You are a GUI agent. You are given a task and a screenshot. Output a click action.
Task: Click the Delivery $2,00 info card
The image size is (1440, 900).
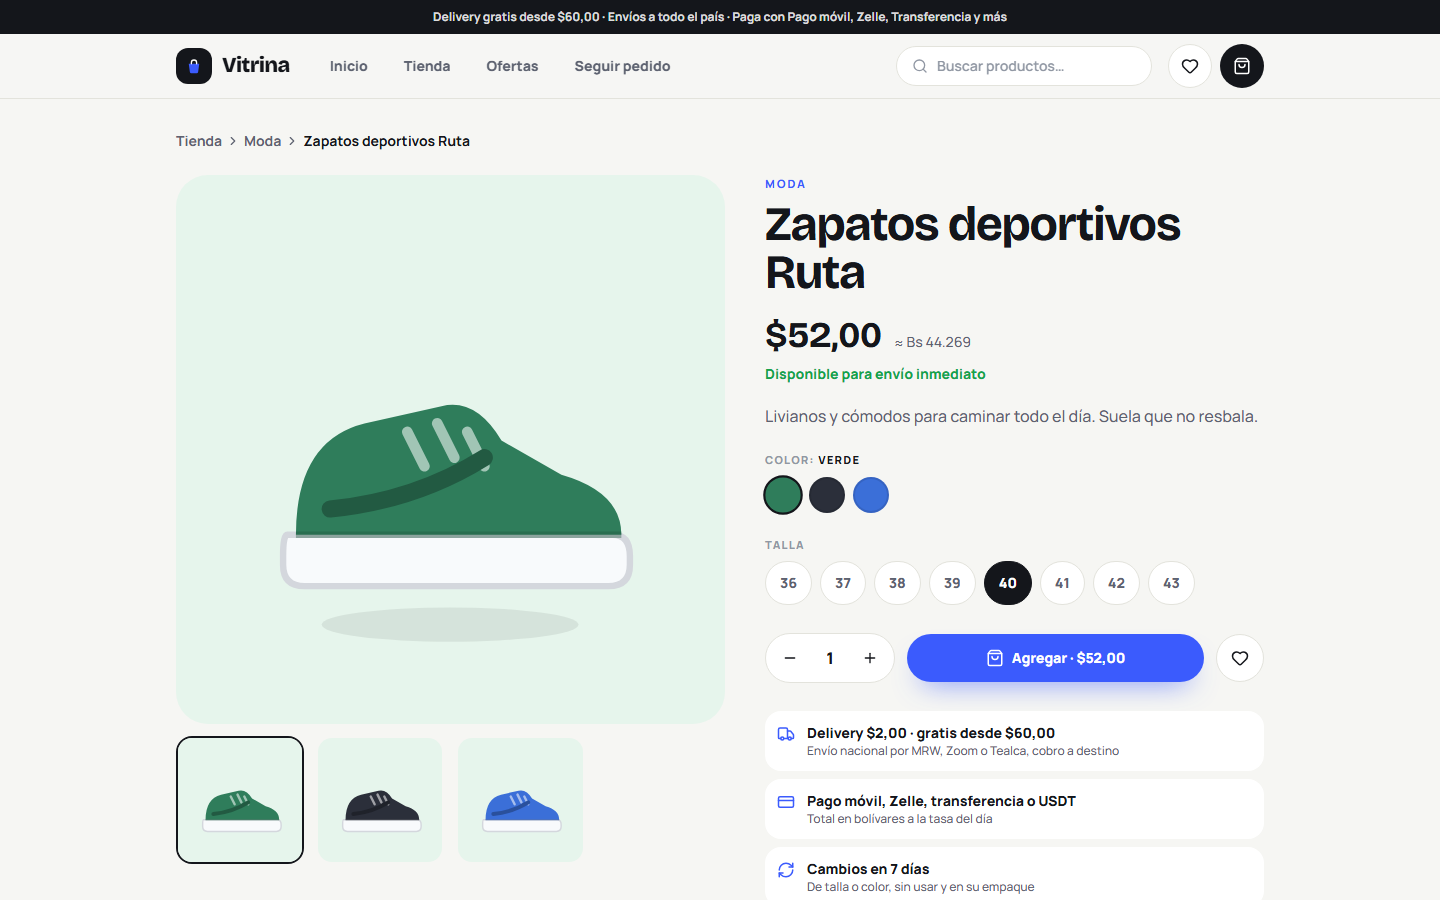coord(1014,741)
